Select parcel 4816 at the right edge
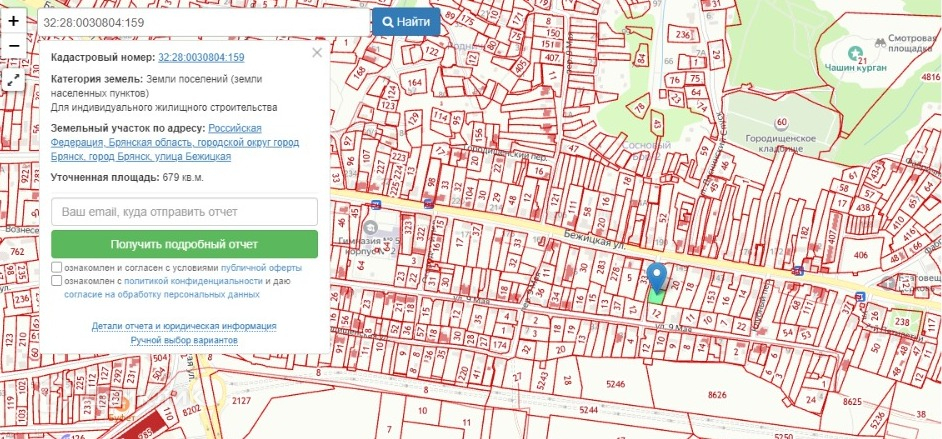Screen dimensions: 942x439 point(930,77)
